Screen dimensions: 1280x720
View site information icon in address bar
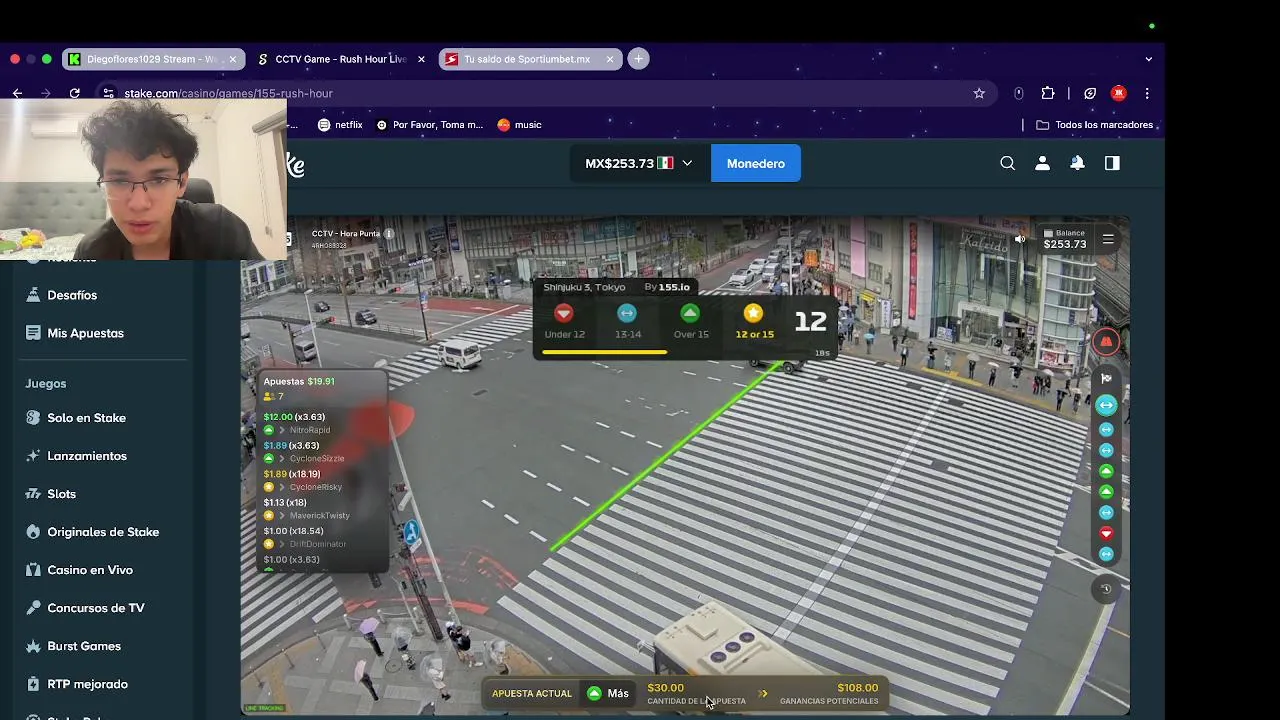click(108, 93)
